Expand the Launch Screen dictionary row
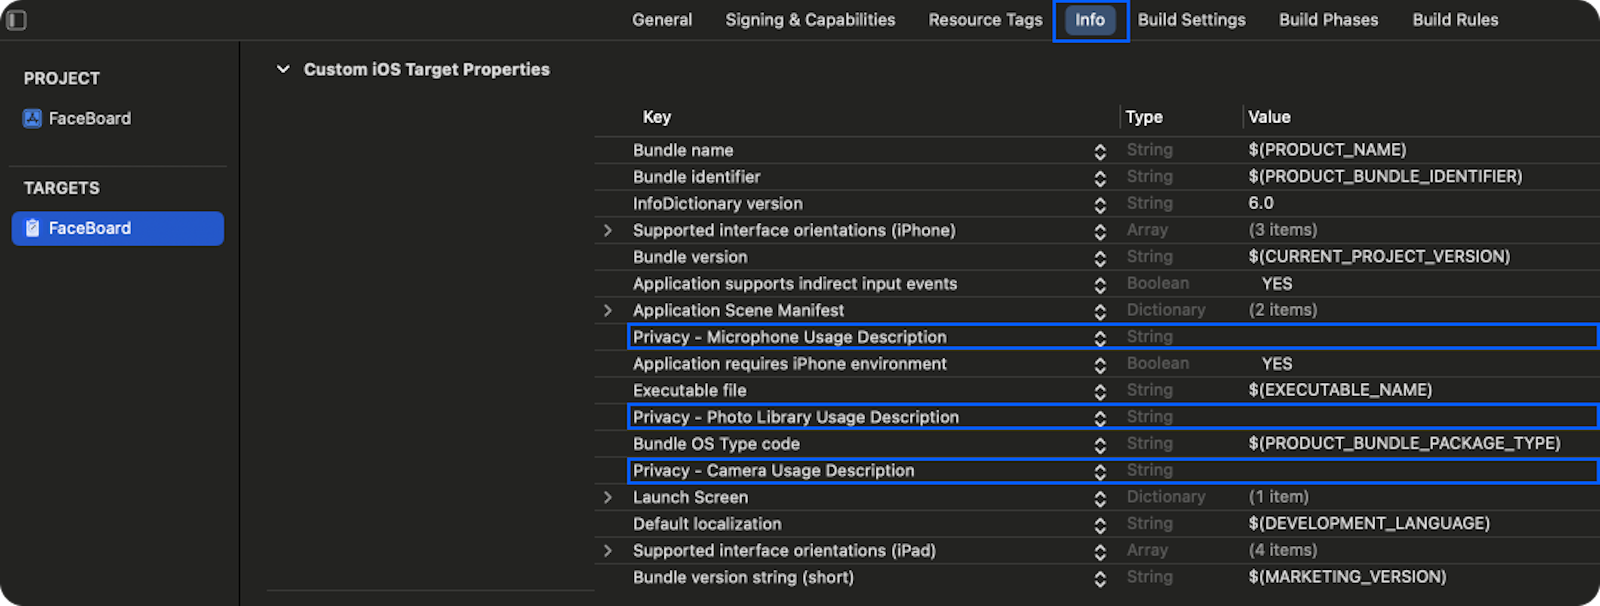The width and height of the screenshot is (1600, 606). pos(608,497)
